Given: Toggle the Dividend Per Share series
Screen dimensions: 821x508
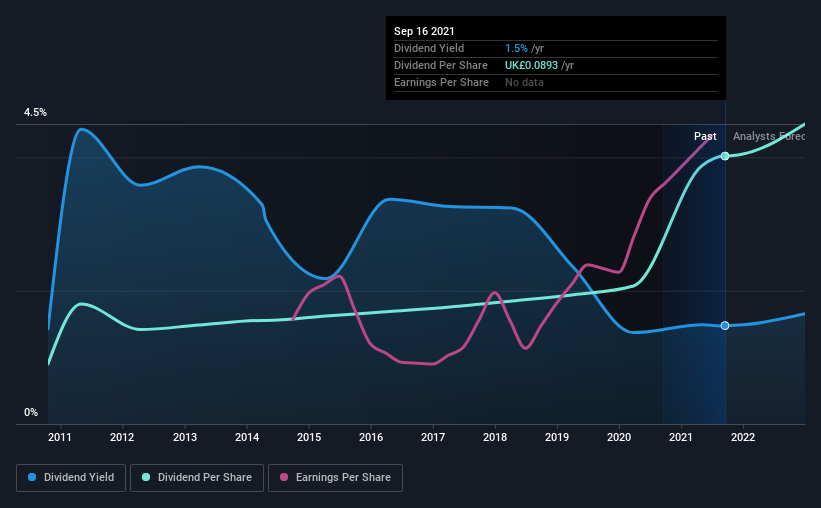Looking at the screenshot, I should click(x=197, y=478).
